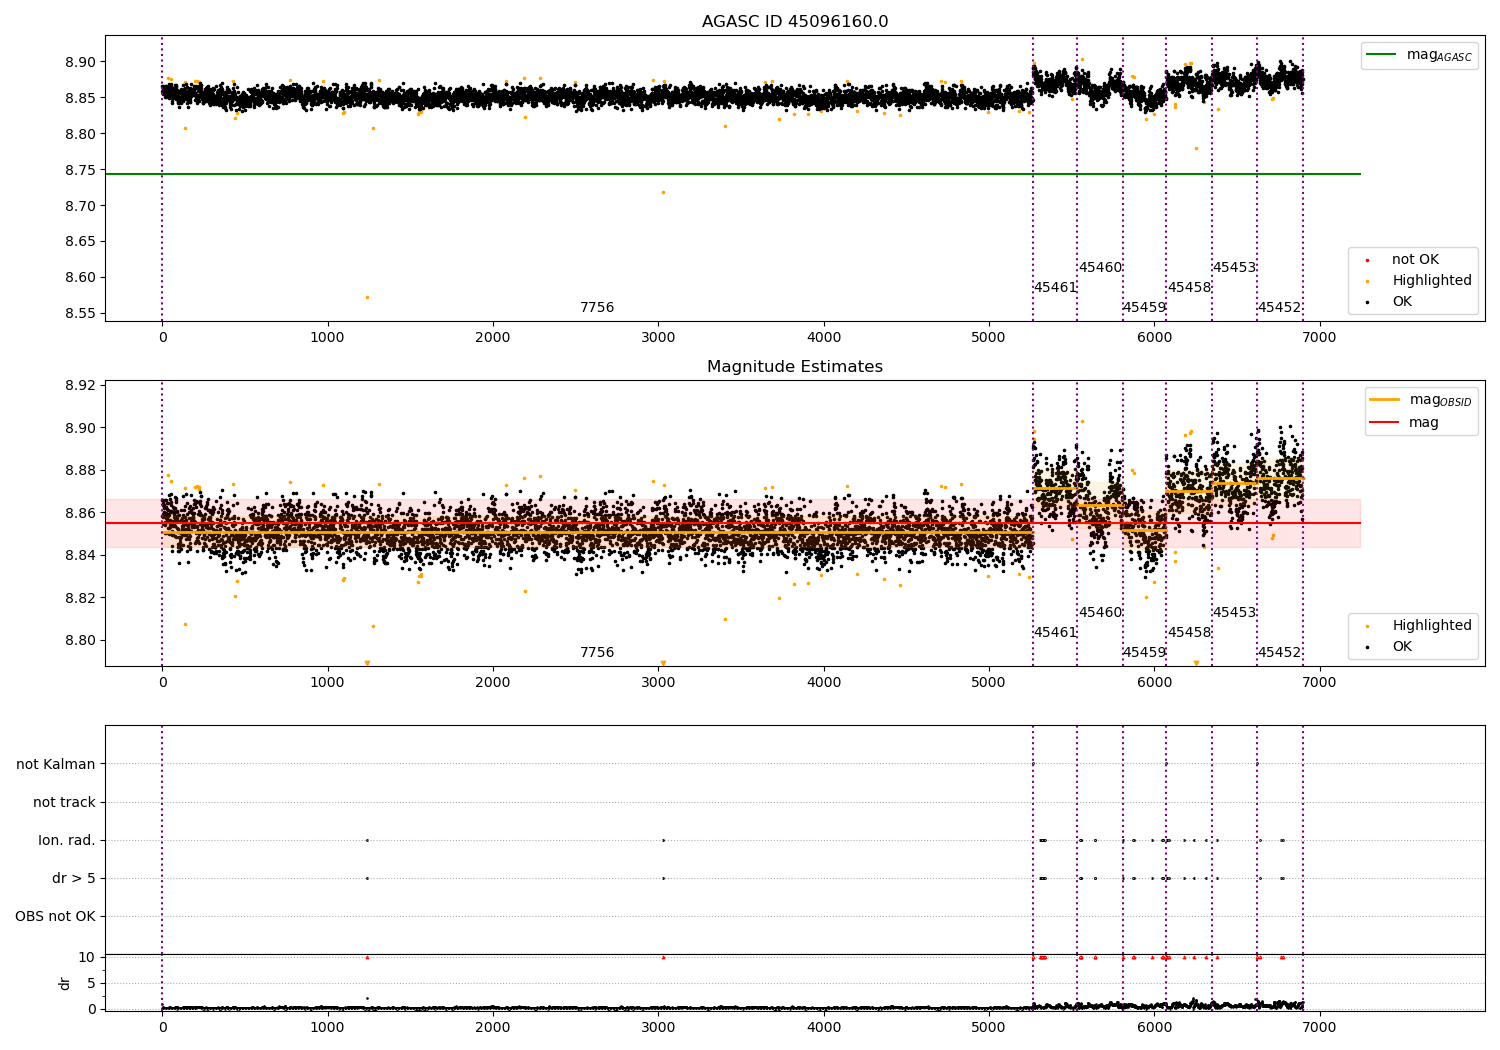
Task: Click the "dr > 5" axis label
Action: [x=74, y=878]
